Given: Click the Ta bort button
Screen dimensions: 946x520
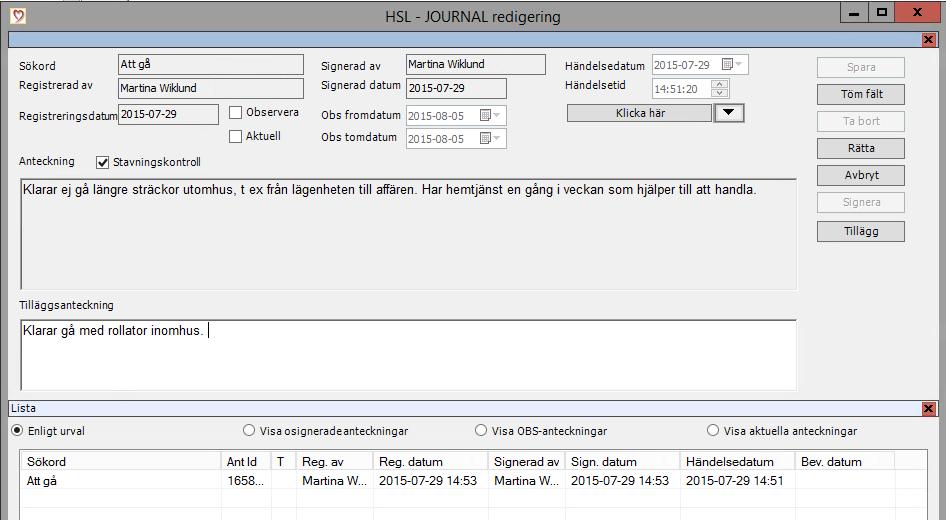Looking at the screenshot, I should [861, 121].
